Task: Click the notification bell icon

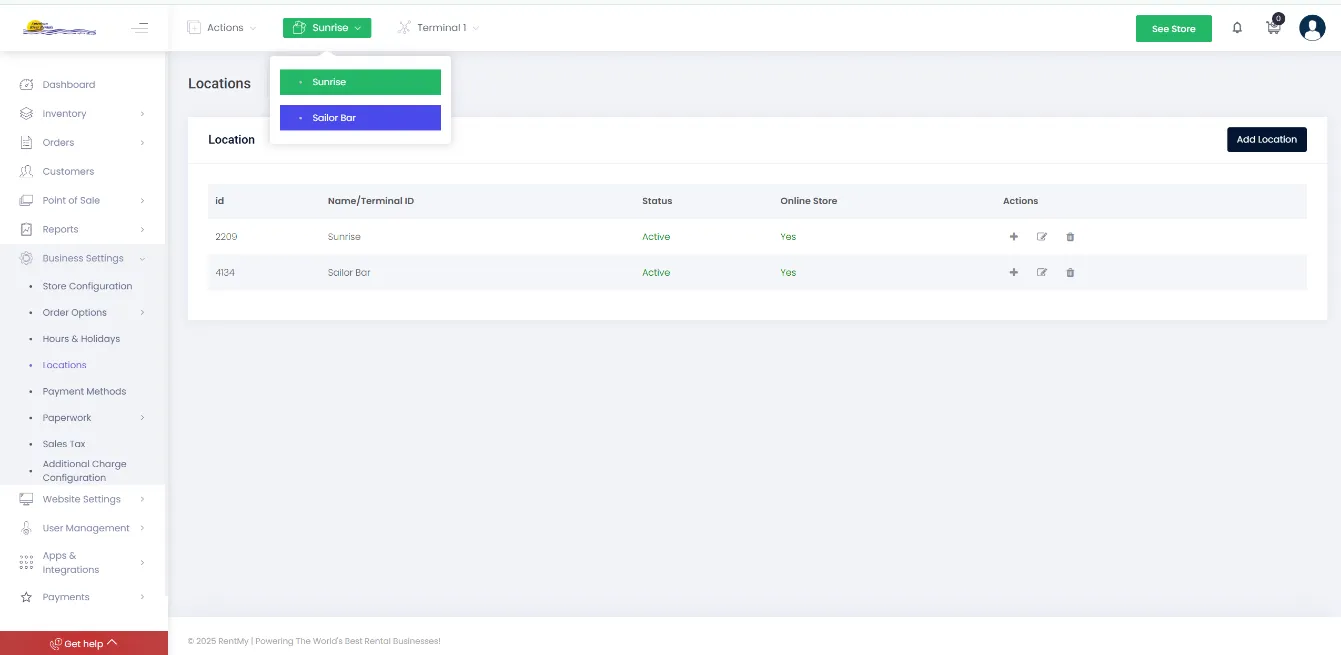Action: 1237,27
